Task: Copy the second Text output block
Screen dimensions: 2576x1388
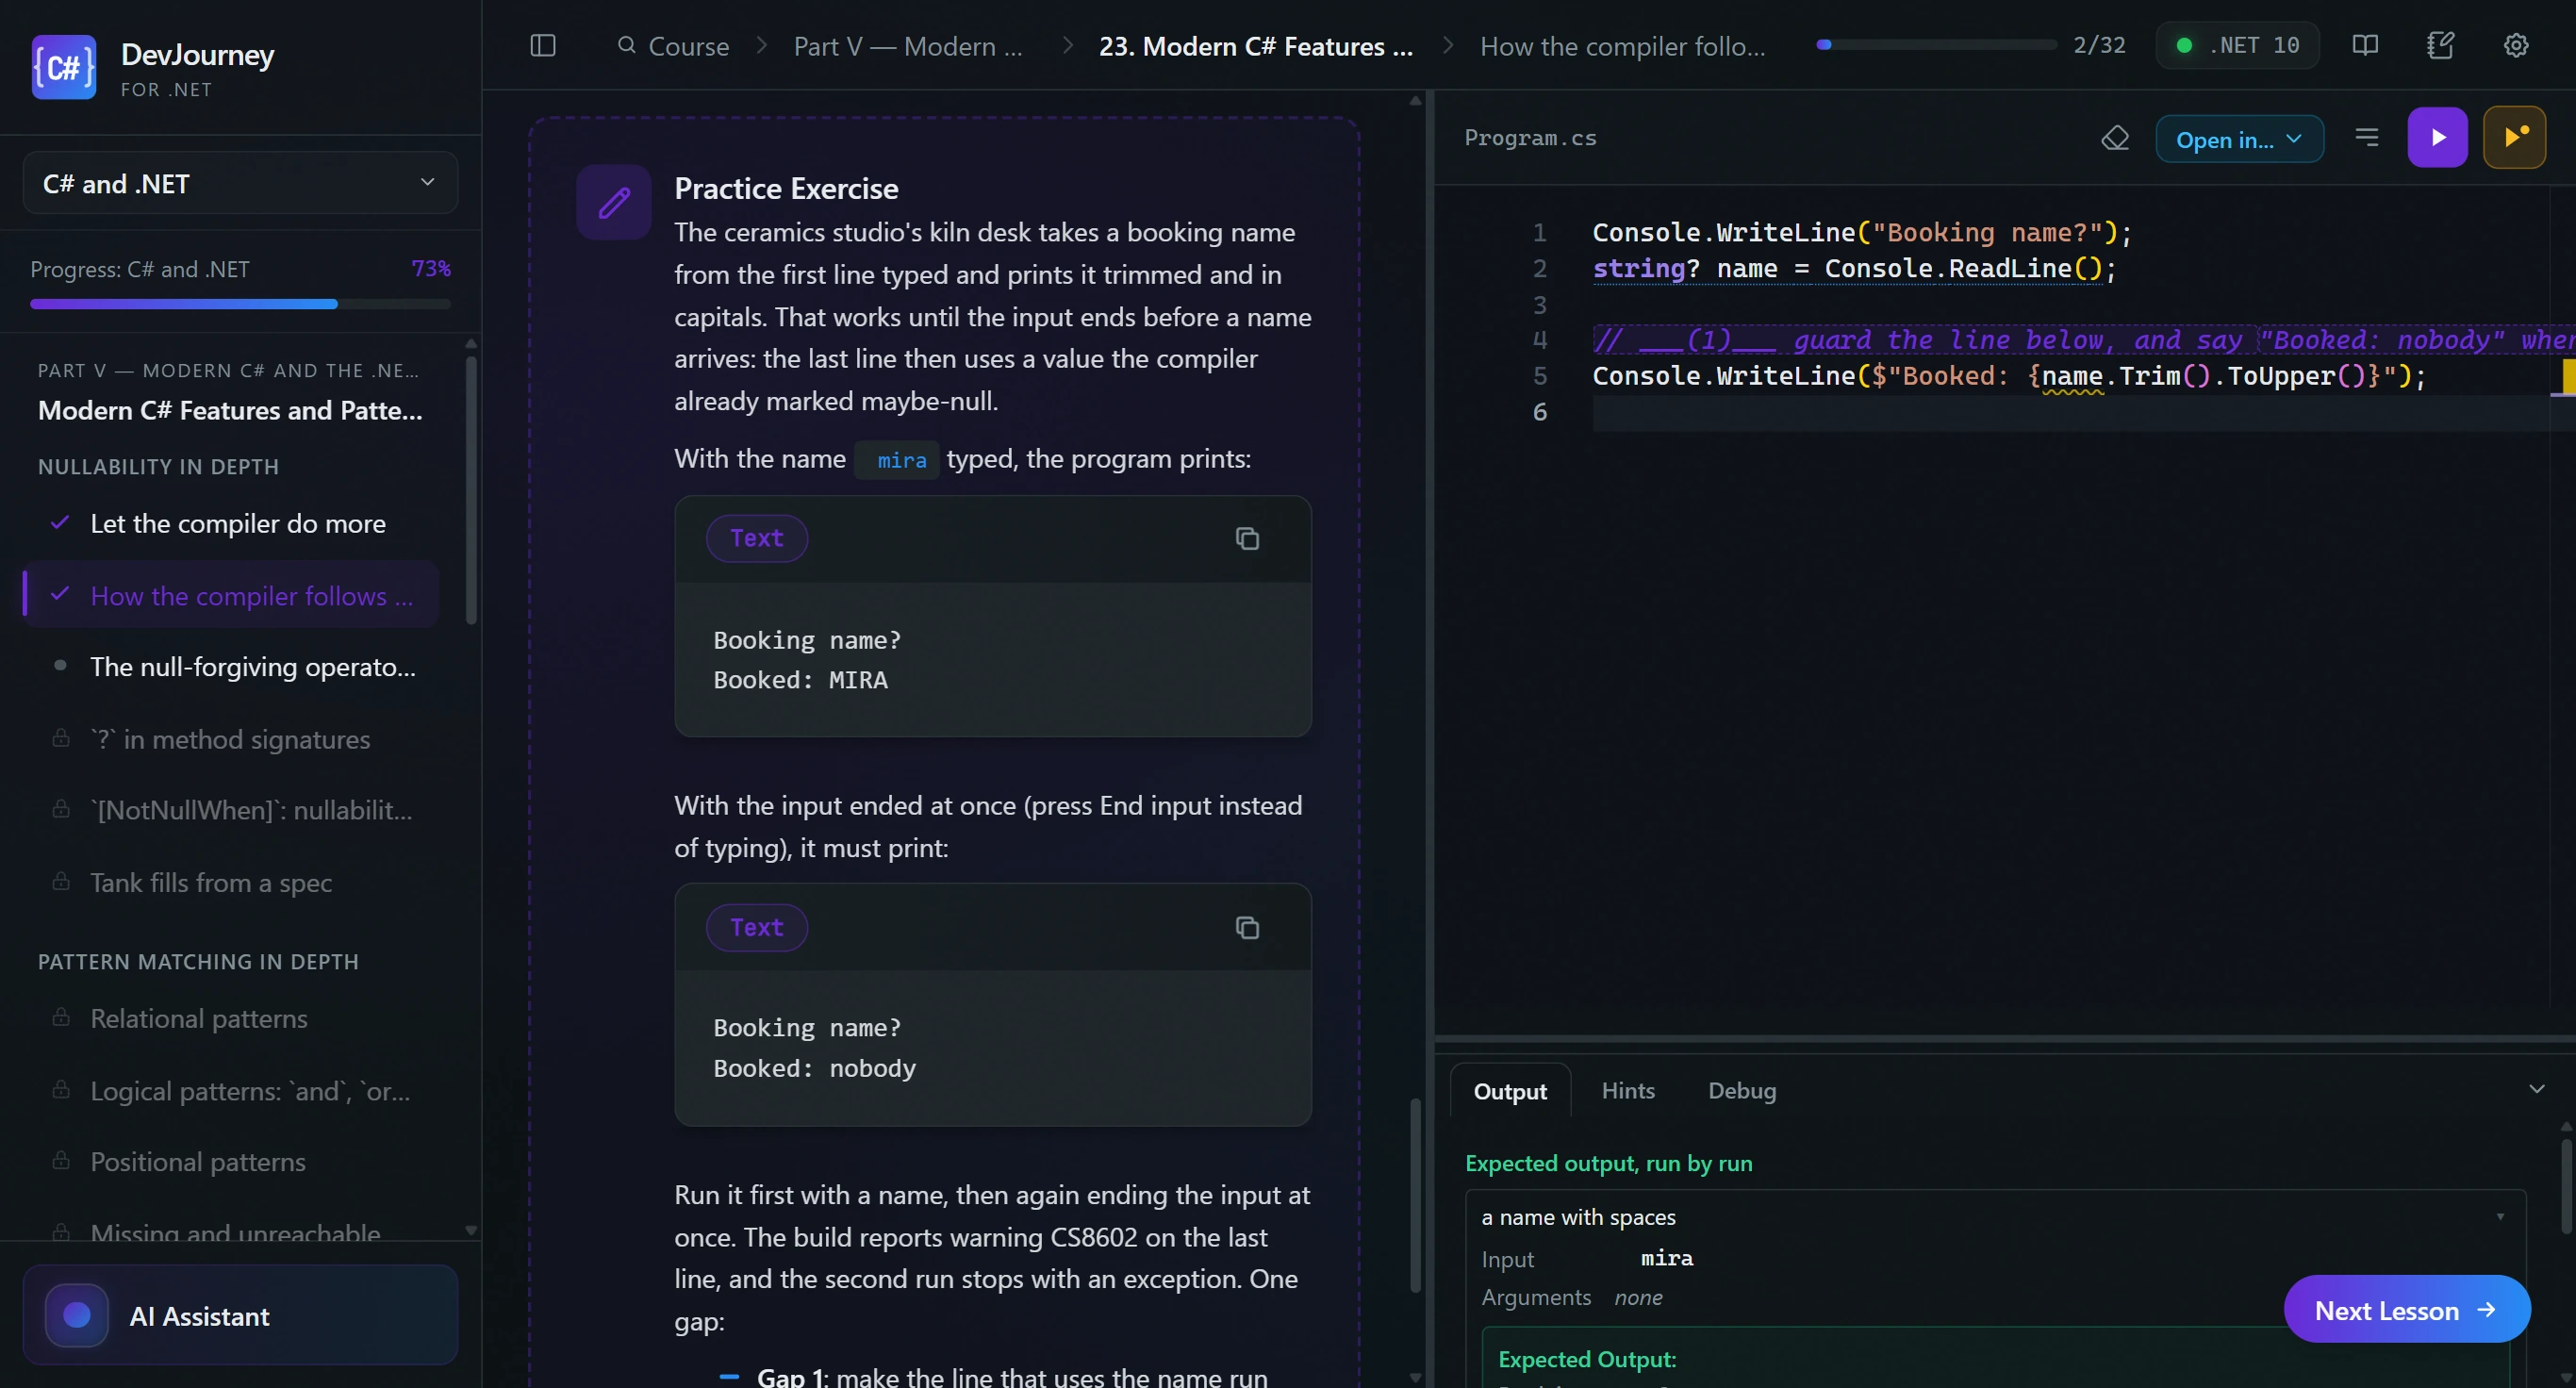Action: click(1247, 928)
